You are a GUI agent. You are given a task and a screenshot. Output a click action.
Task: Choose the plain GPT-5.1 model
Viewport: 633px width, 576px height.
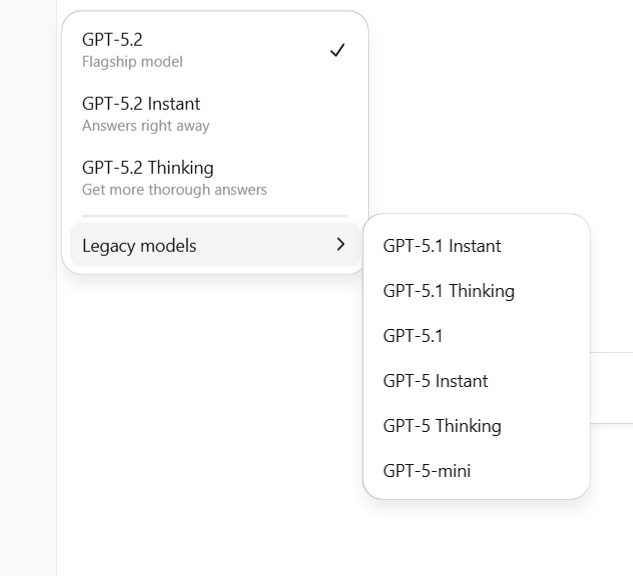412,336
